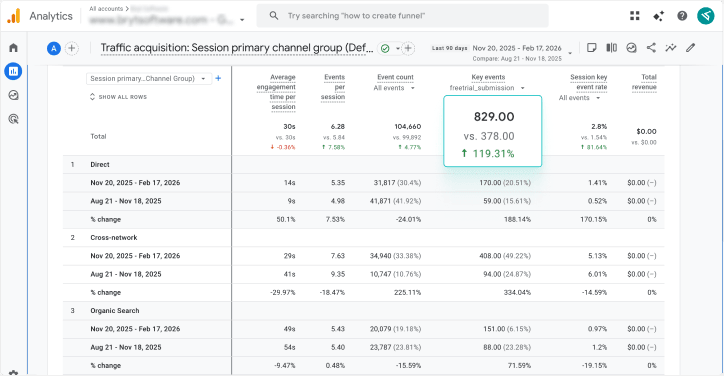Open the date range picker dropdown
This screenshot has height=376, width=724.
(570, 53)
